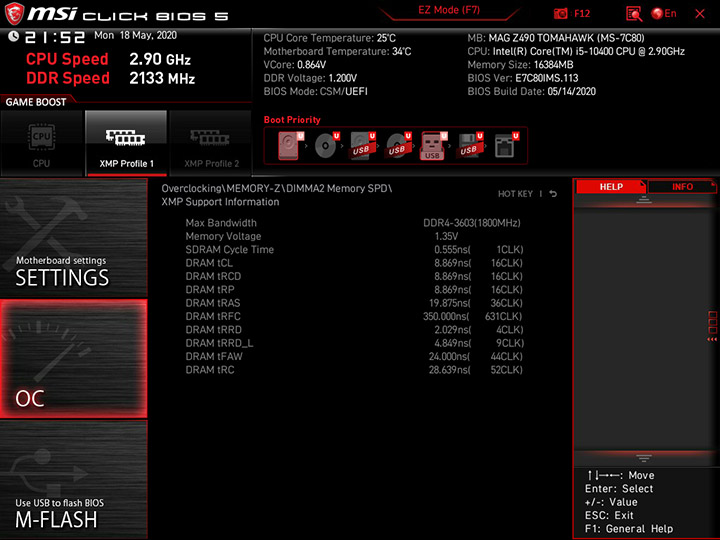Image resolution: width=720 pixels, height=540 pixels.
Task: Open the M-FLASH BIOS flashing section
Action: point(73,479)
